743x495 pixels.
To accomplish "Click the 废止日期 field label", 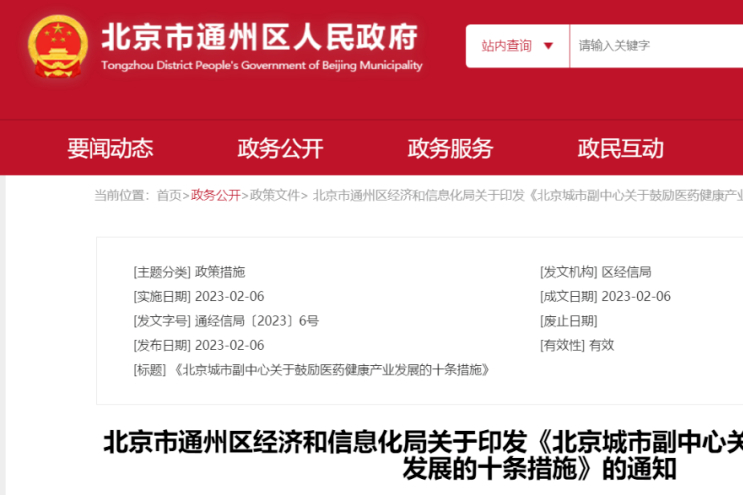I will pyautogui.click(x=569, y=321).
